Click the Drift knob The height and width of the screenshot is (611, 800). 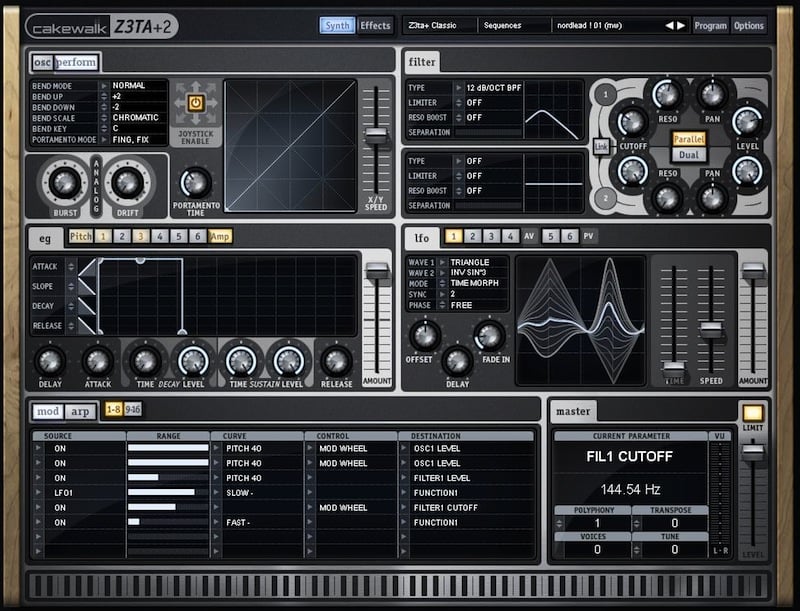pos(128,183)
